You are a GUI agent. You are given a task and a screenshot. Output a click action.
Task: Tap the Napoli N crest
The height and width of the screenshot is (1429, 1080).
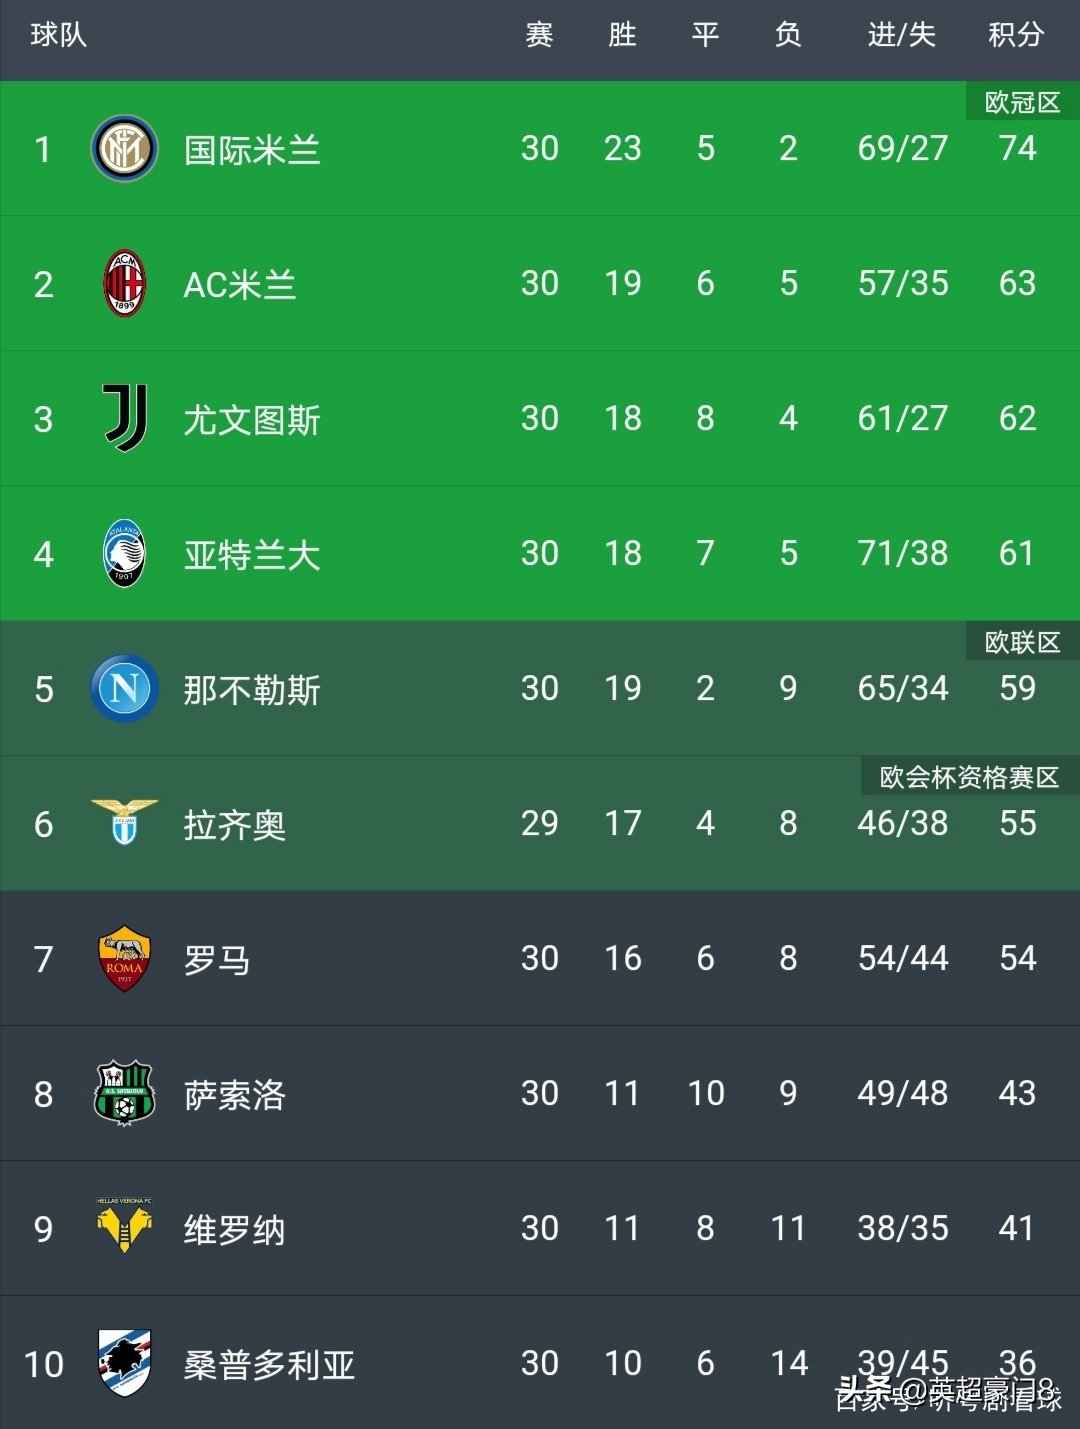[124, 688]
